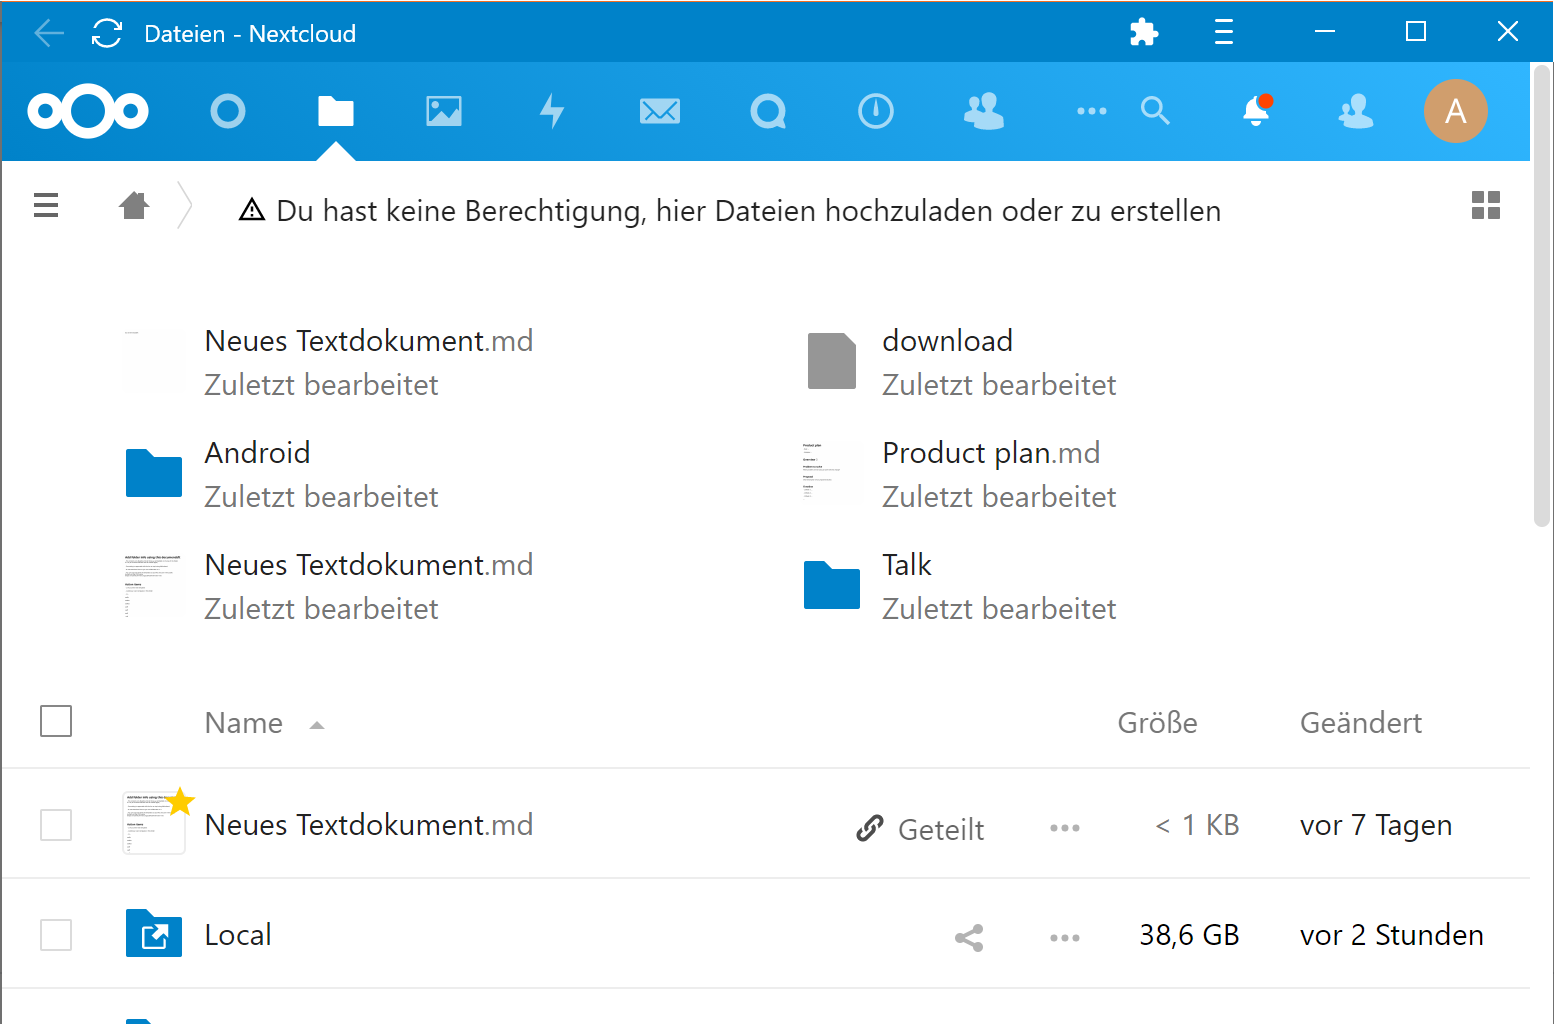Image resolution: width=1554 pixels, height=1024 pixels.
Task: Open the Dashboard circle icon
Action: pyautogui.click(x=228, y=111)
